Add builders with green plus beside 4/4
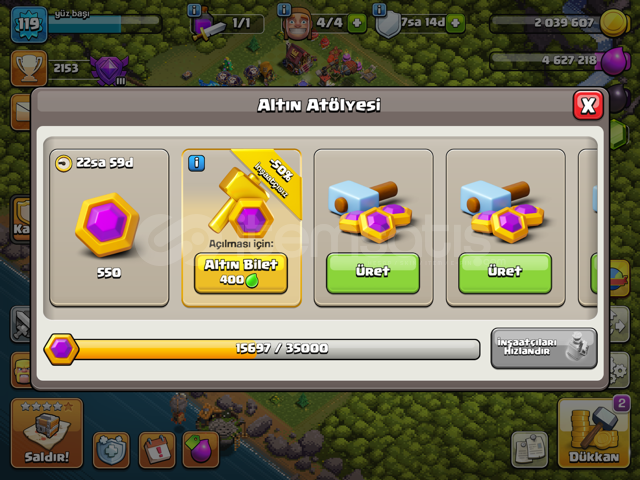 click(356, 23)
